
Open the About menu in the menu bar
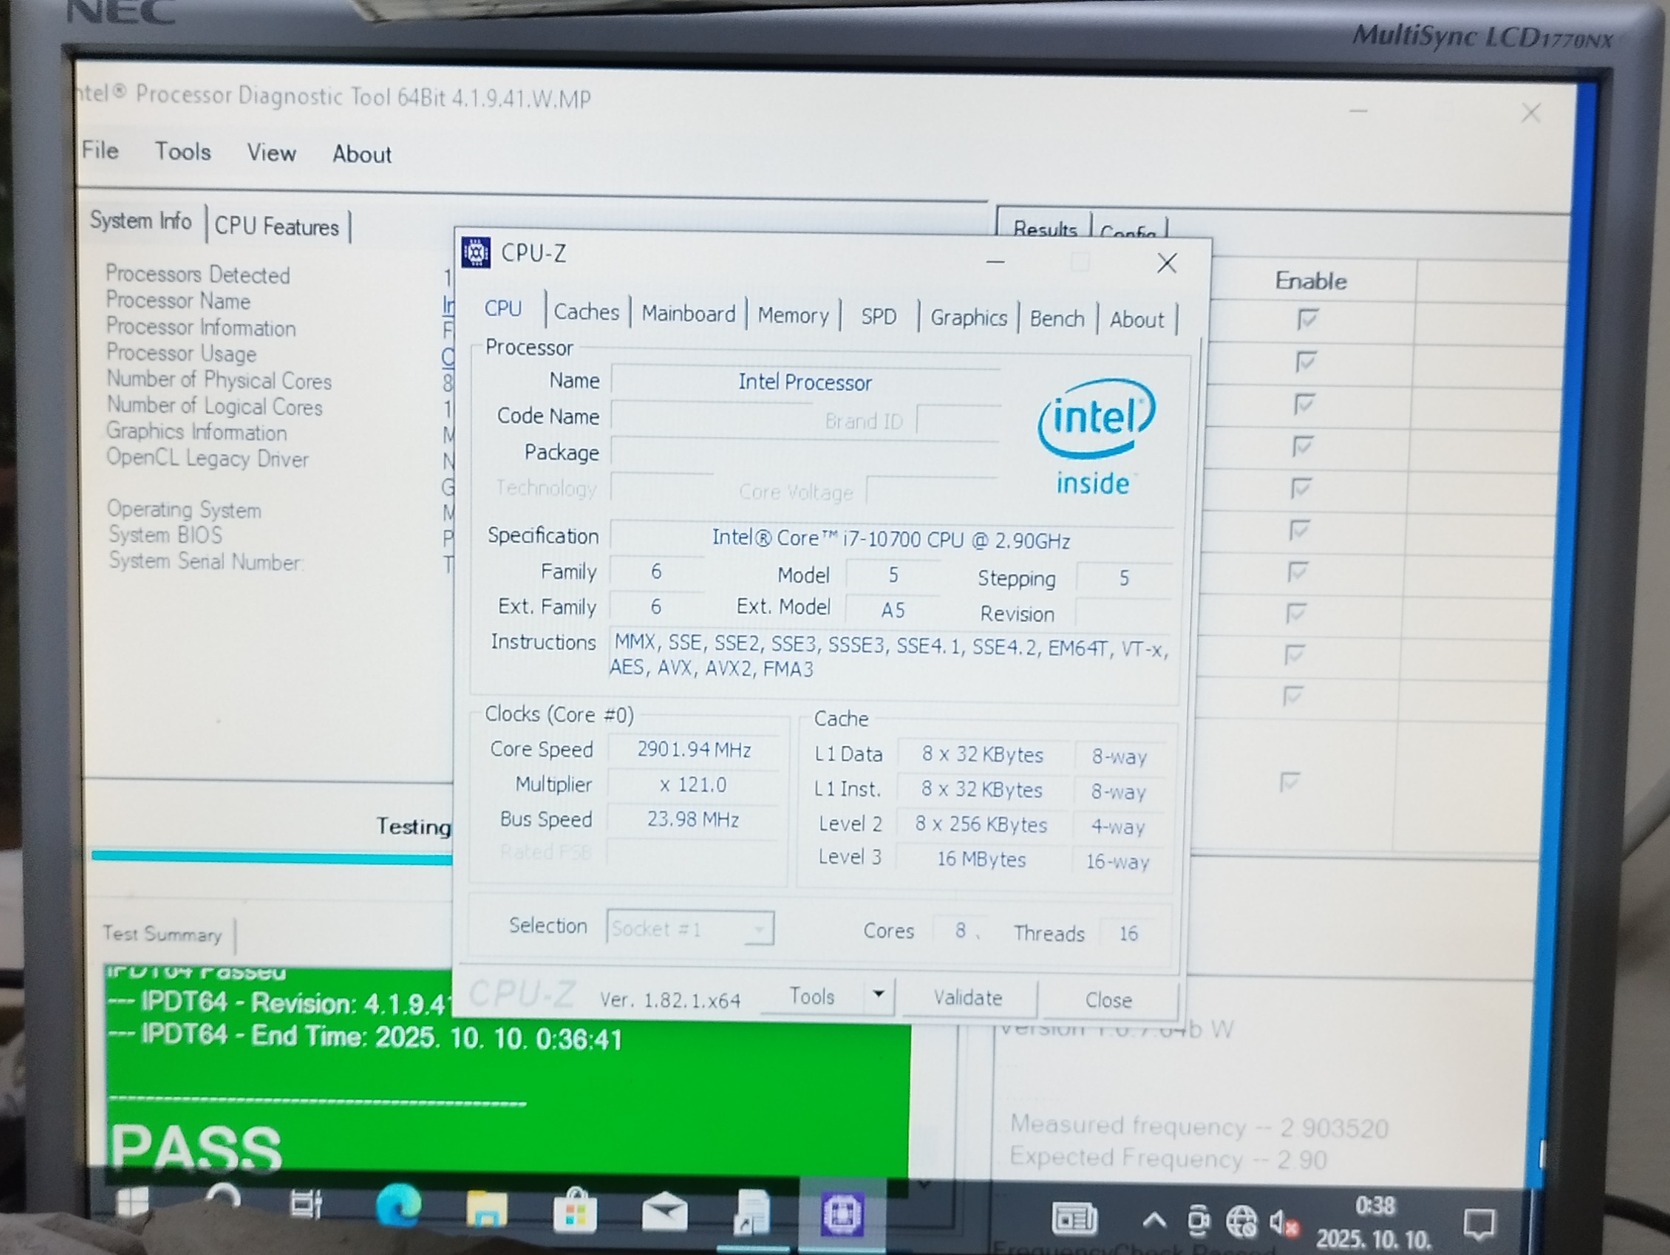[x=362, y=154]
